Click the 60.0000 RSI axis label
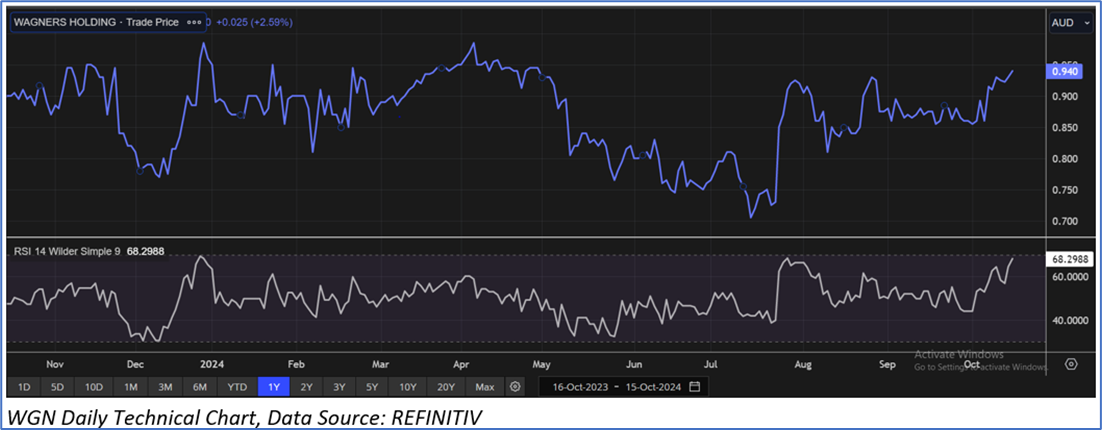The image size is (1102, 430). point(1068,277)
